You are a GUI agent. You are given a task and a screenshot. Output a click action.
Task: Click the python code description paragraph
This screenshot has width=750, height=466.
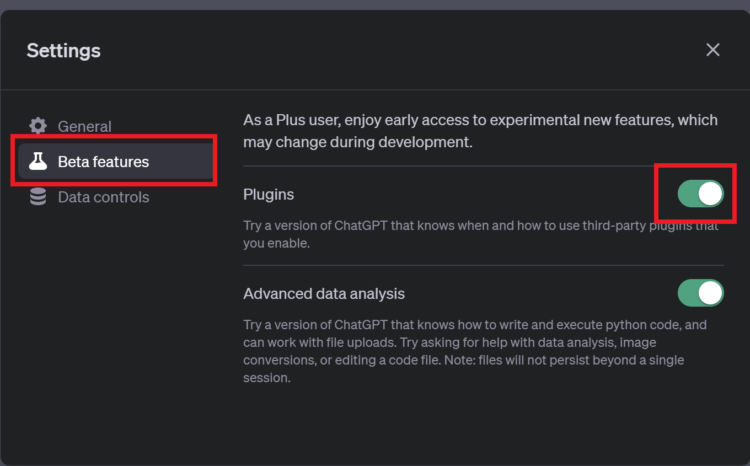click(x=474, y=351)
